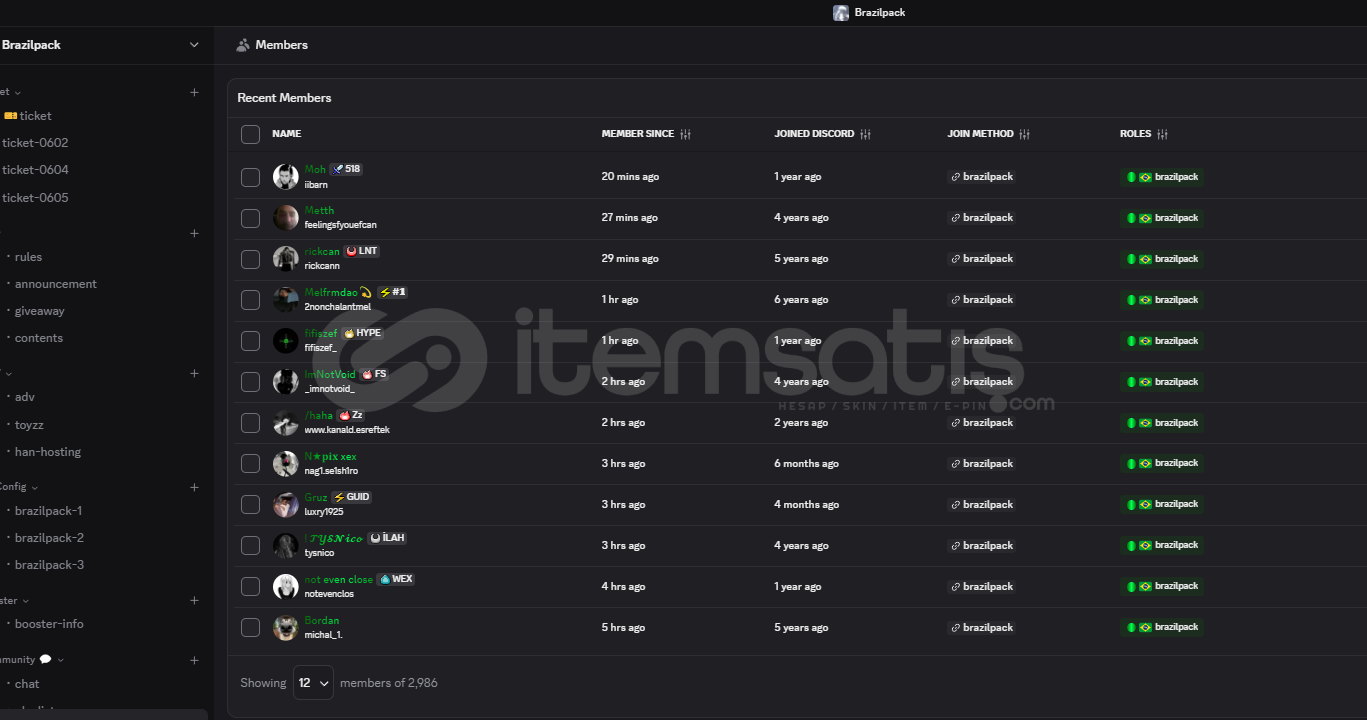Tick the select-all checkbox in table header
The width and height of the screenshot is (1367, 720).
pyautogui.click(x=250, y=134)
